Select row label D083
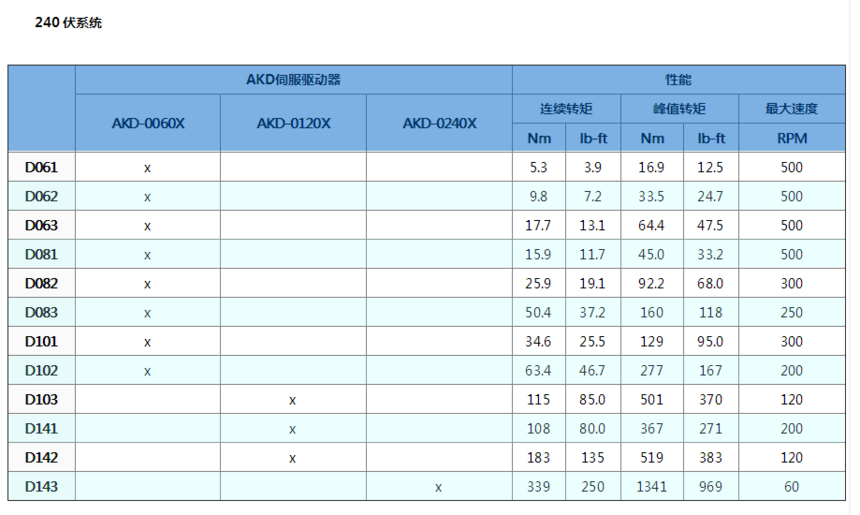This screenshot has width=860, height=515. pos(41,313)
